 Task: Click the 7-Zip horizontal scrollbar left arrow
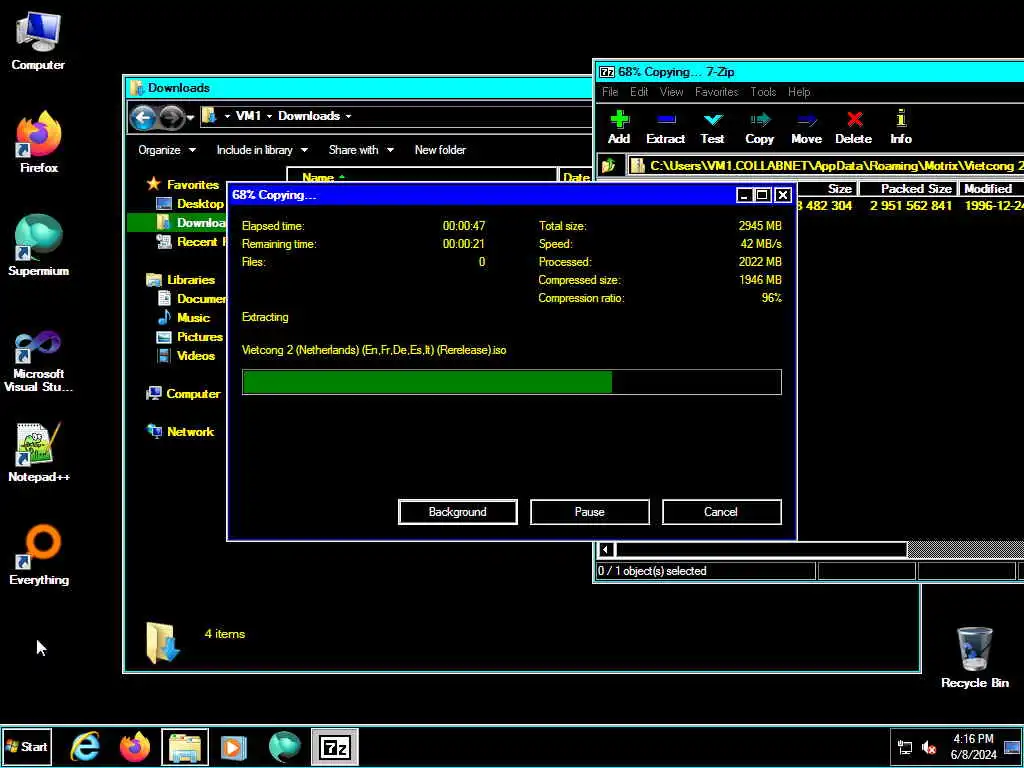[605, 550]
